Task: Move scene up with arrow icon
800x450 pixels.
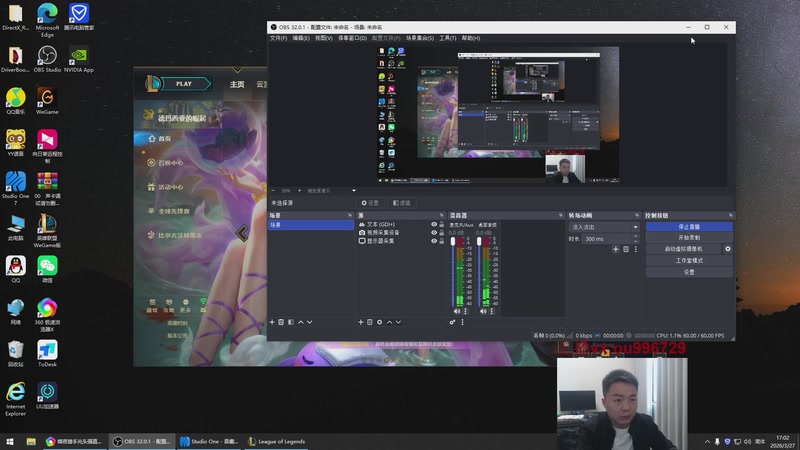Action: point(301,322)
